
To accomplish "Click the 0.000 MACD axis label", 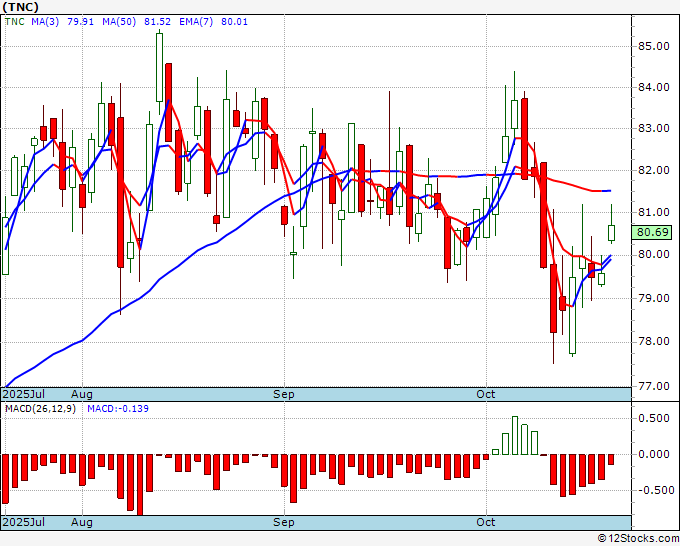I will 654,454.
